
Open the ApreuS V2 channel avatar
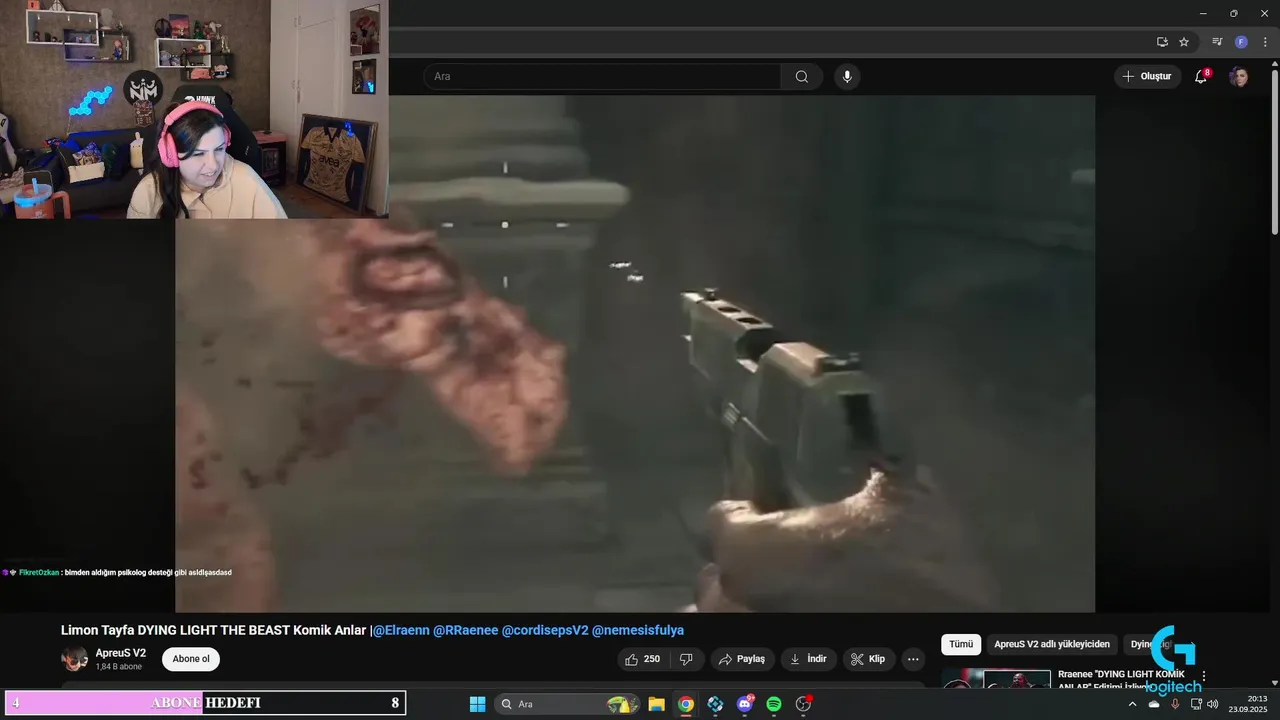(74, 659)
